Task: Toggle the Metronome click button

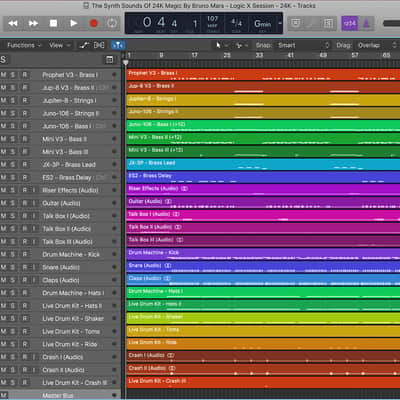Action: click(366, 23)
